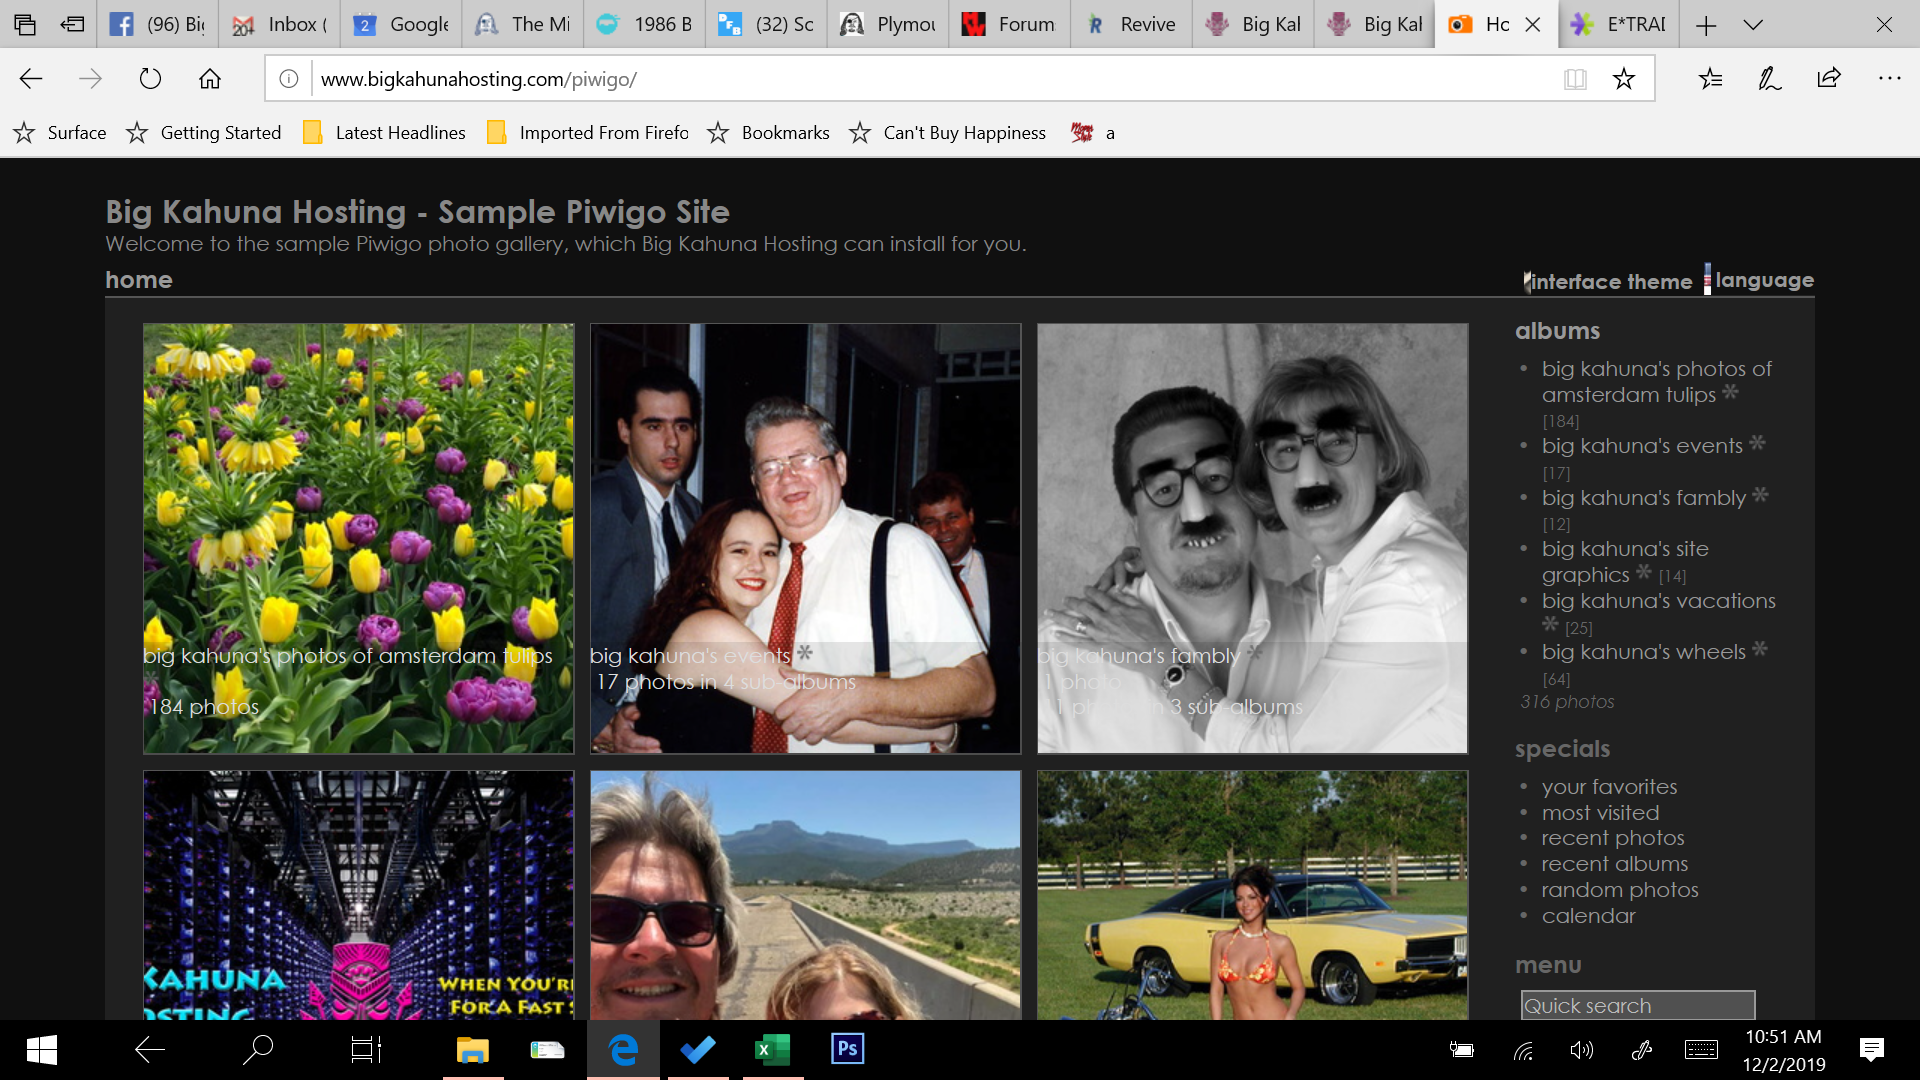This screenshot has width=1920, height=1080.
Task: Toggle reading view in the address bar
Action: tap(1576, 78)
